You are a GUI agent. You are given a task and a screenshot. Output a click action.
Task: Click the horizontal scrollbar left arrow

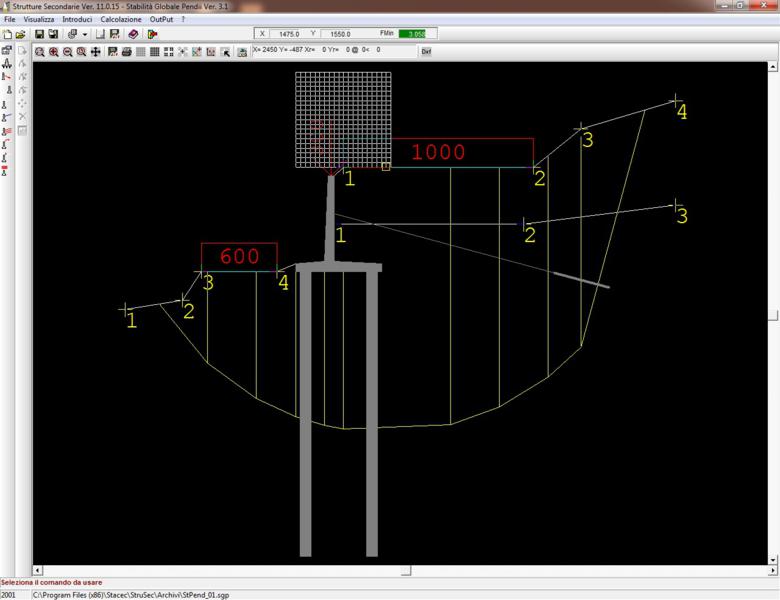point(38,570)
